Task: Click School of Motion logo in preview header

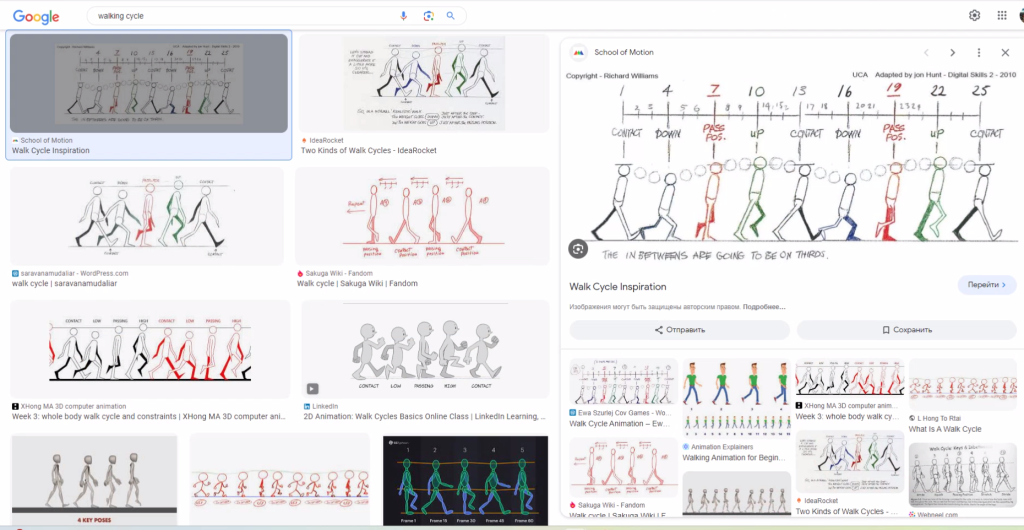Action: [x=578, y=52]
